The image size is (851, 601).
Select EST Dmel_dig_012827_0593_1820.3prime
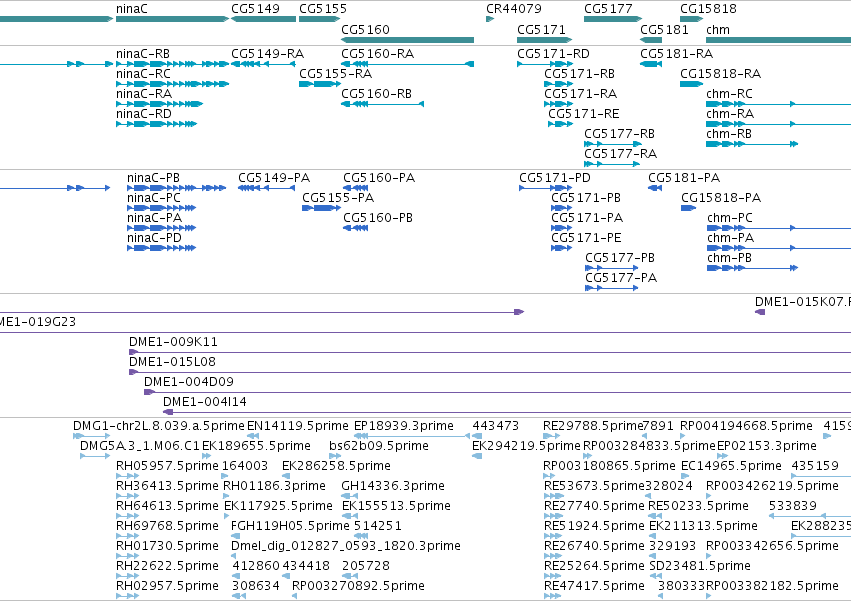click(x=346, y=546)
